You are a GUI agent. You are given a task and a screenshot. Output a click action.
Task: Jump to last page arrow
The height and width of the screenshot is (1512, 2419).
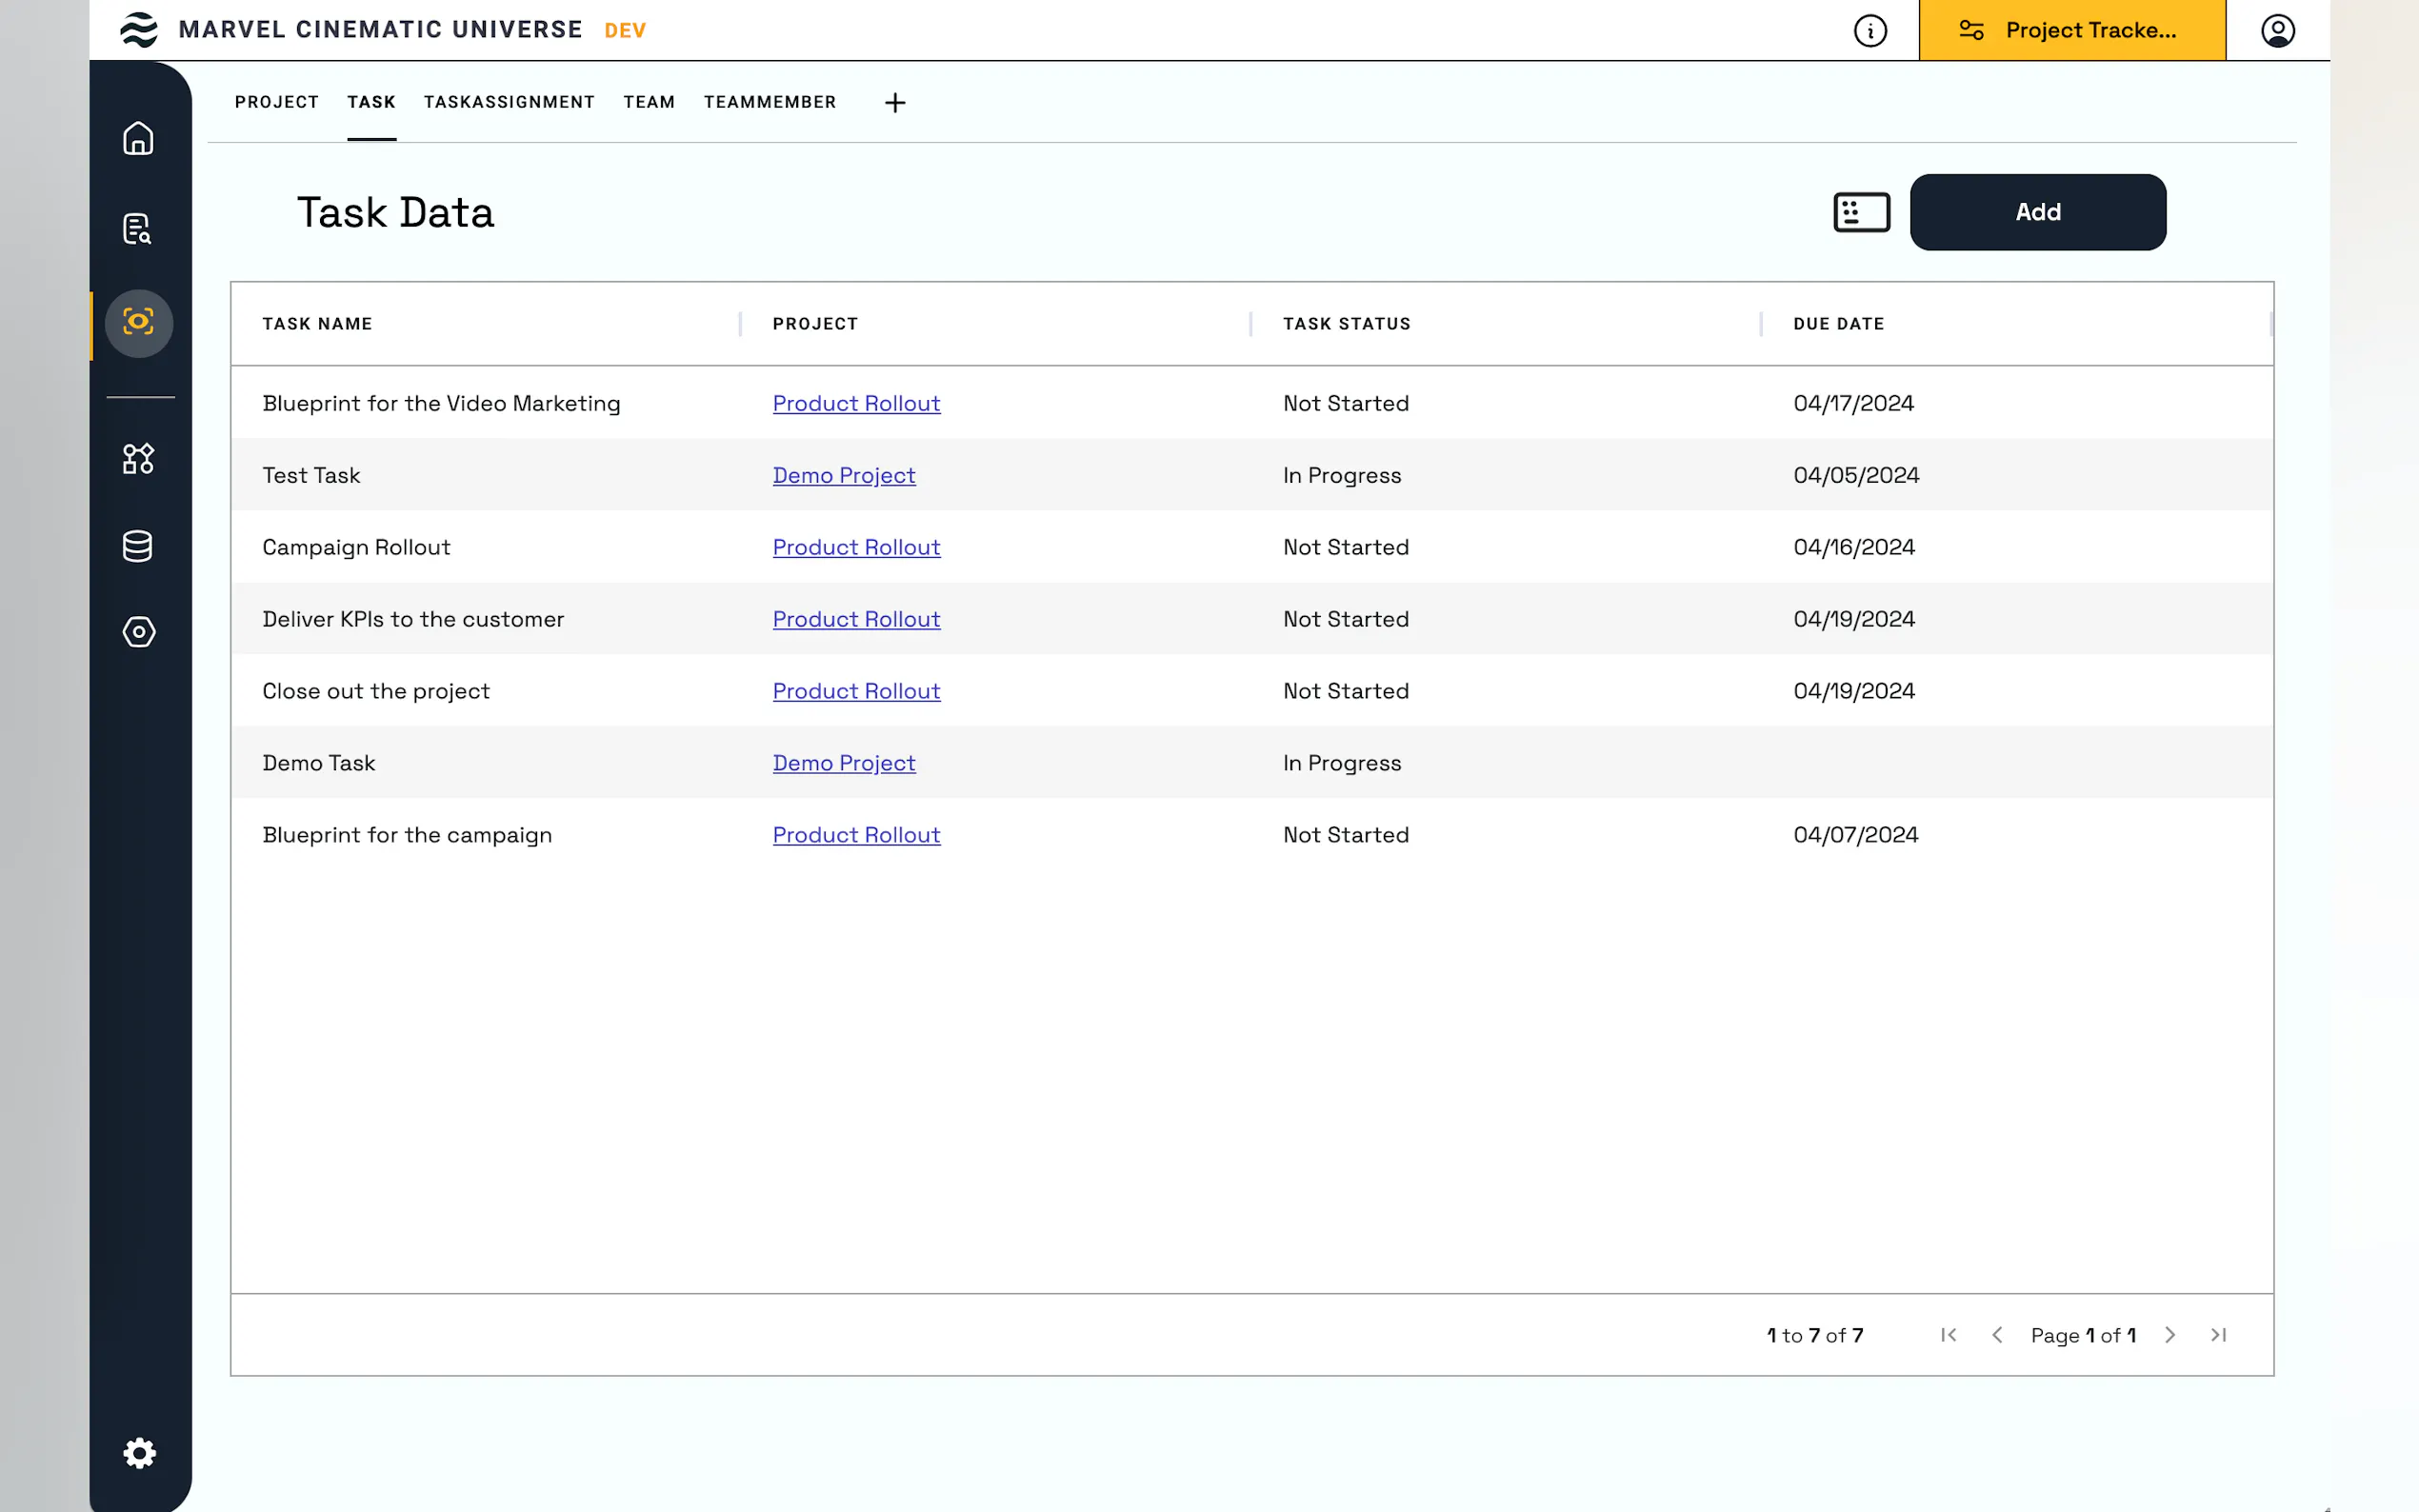(x=2218, y=1335)
